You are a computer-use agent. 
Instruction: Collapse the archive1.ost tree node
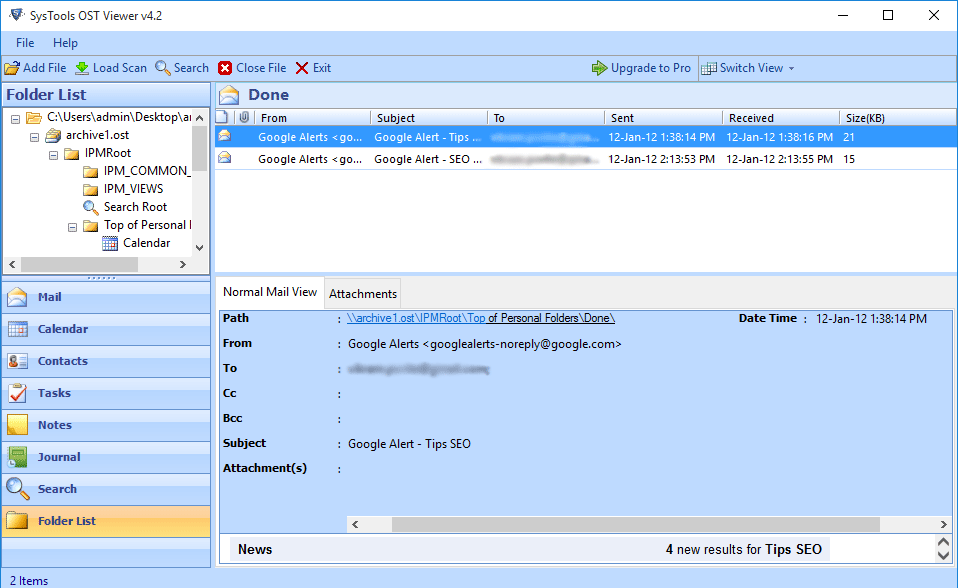click(x=33, y=135)
